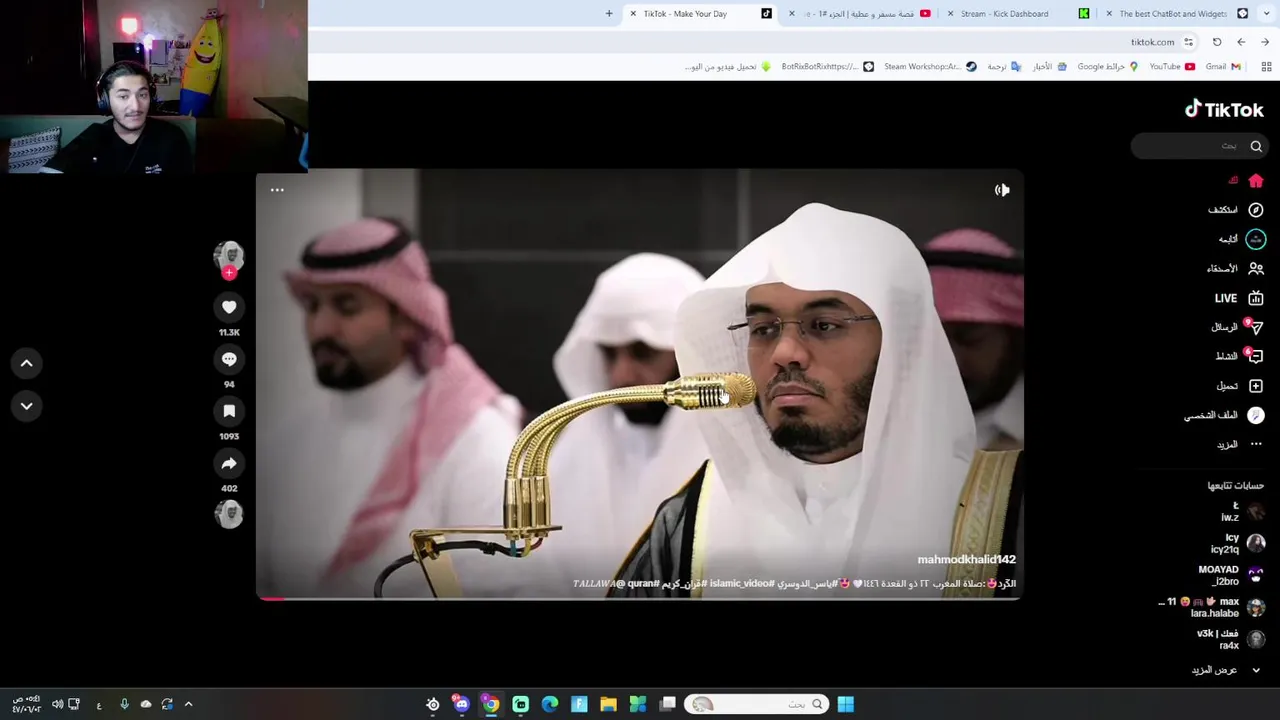Open Friends (الأصدقاء) in the sidebar
The height and width of the screenshot is (720, 1280).
[1235, 268]
